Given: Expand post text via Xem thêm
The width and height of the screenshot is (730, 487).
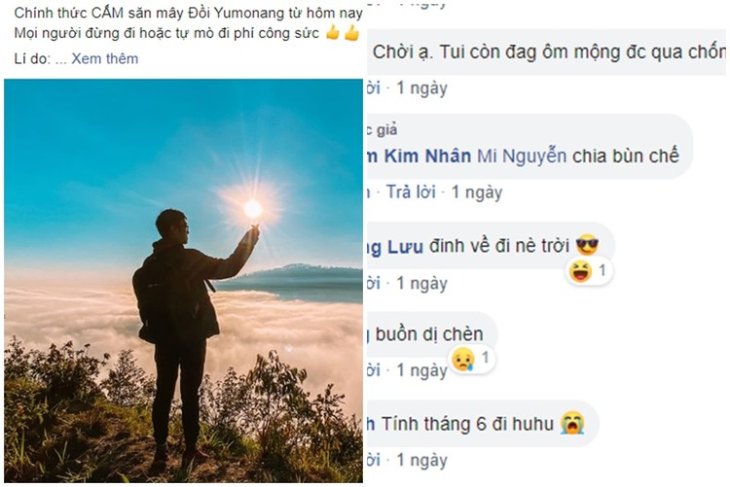Looking at the screenshot, I should 105,59.
